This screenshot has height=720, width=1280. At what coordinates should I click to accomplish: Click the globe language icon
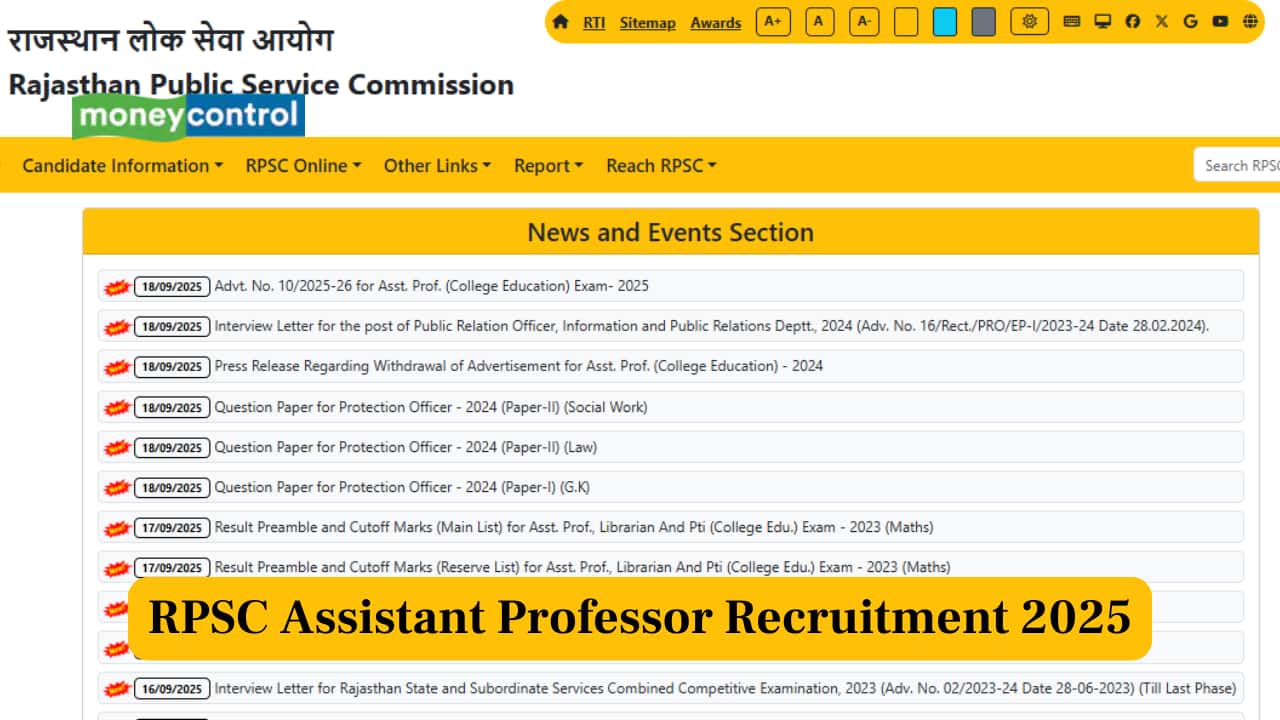(1250, 21)
